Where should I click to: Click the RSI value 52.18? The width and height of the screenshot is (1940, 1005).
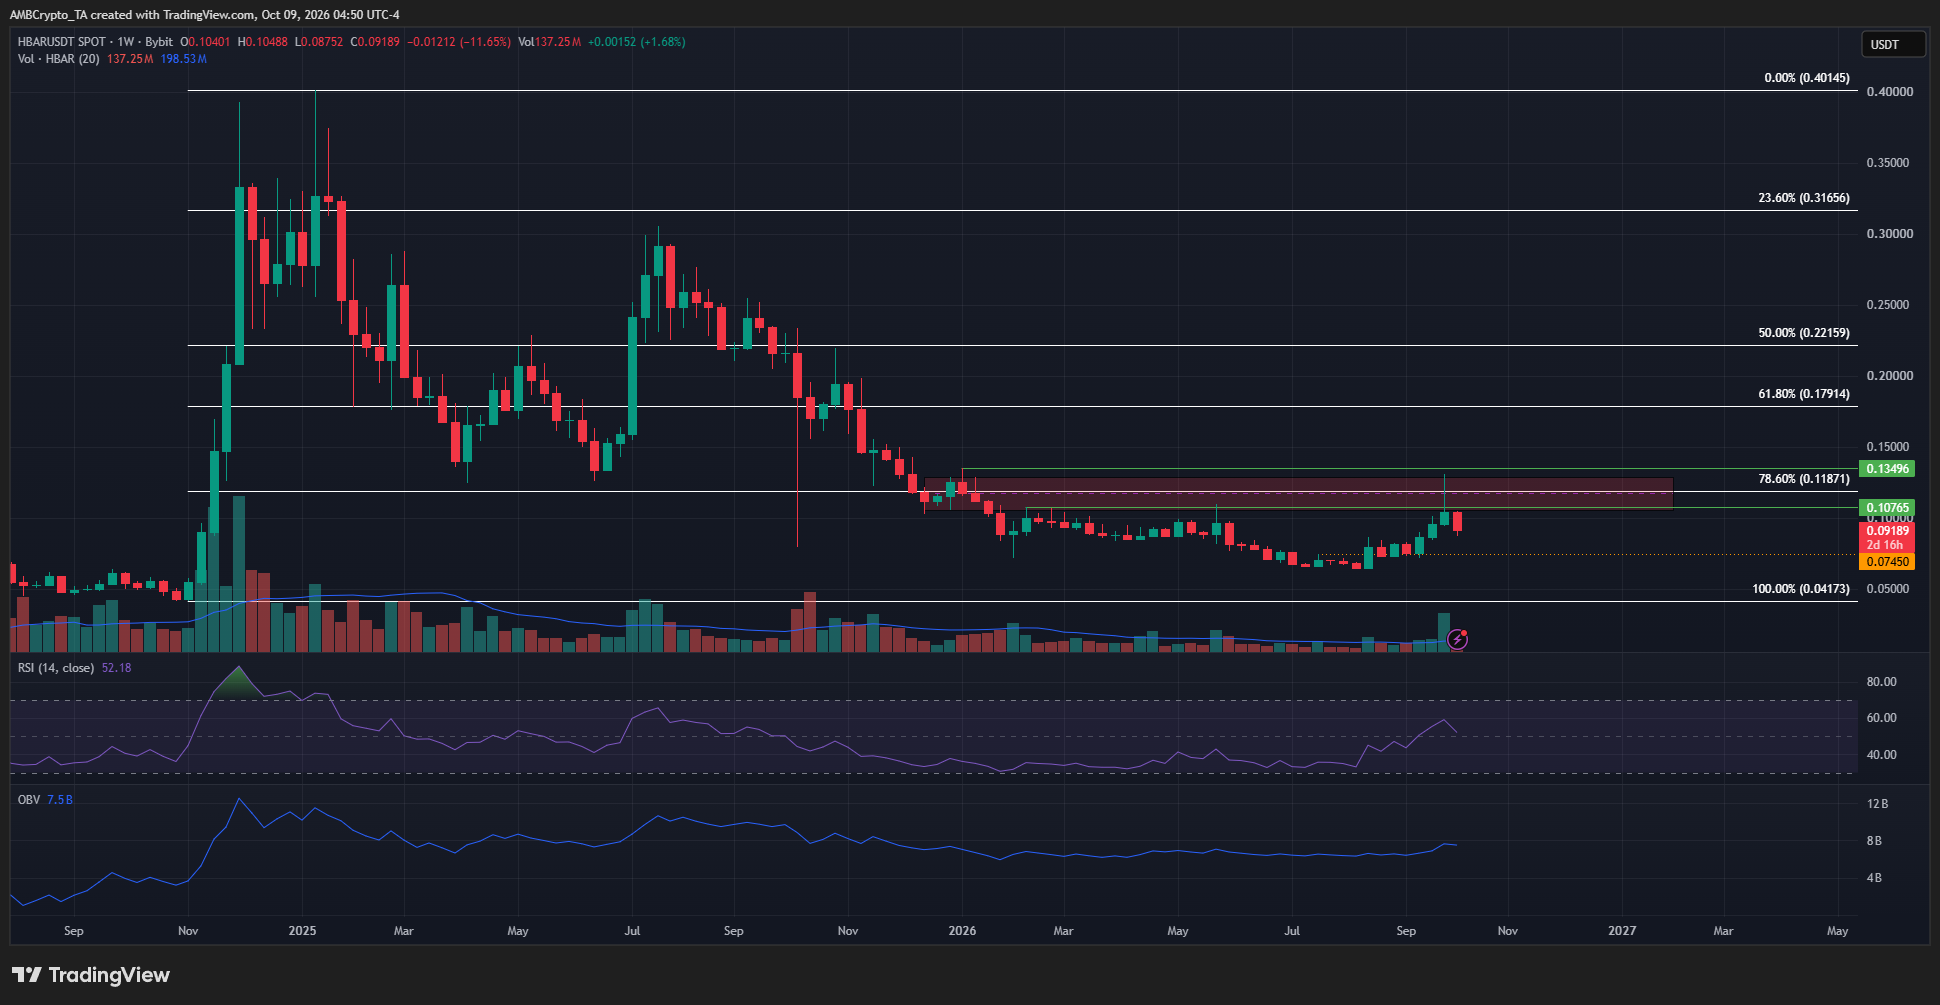pyautogui.click(x=116, y=668)
